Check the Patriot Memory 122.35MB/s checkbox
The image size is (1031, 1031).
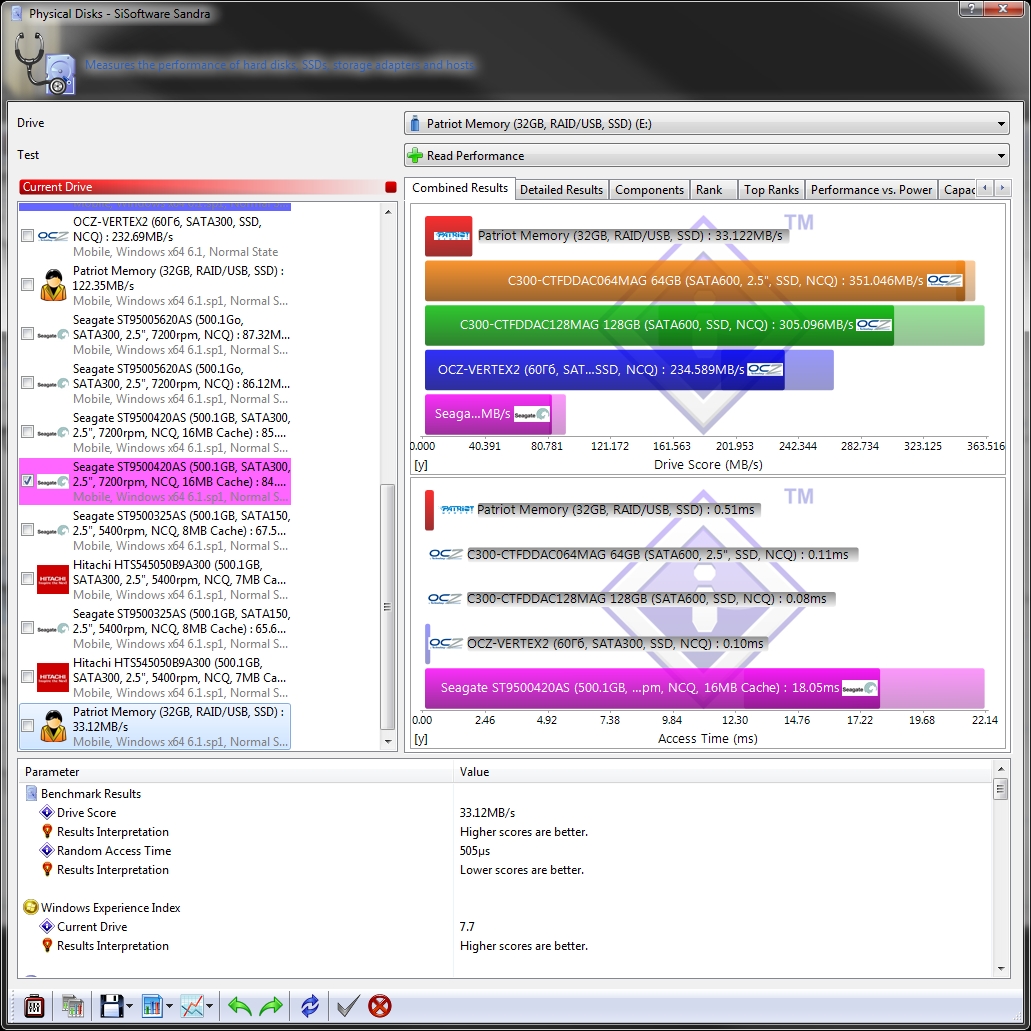coord(27,285)
